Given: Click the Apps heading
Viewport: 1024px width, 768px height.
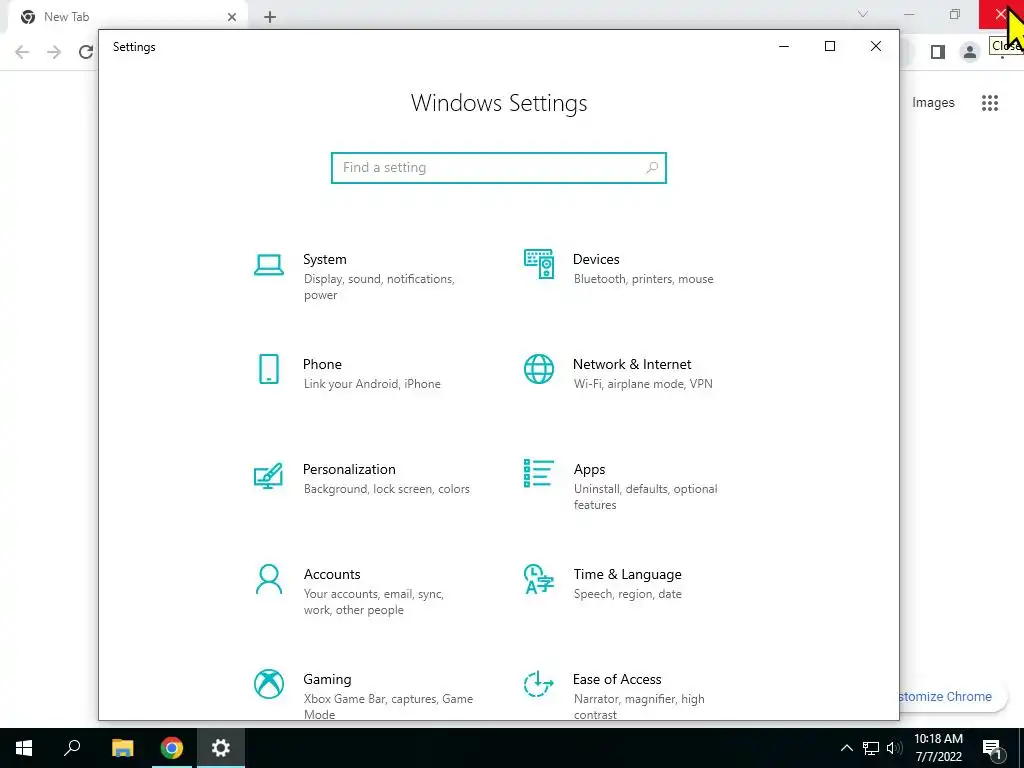Looking at the screenshot, I should tap(589, 470).
